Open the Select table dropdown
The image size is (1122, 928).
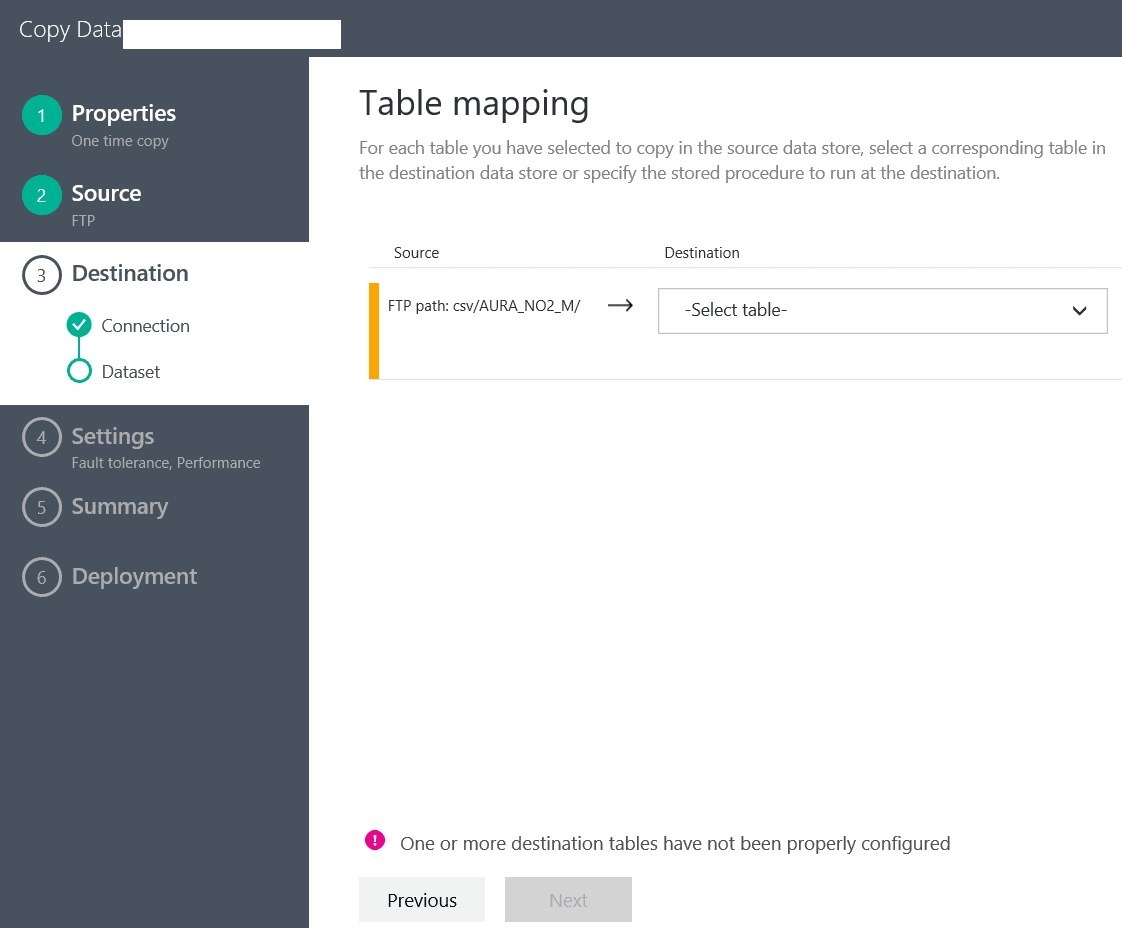click(x=882, y=311)
